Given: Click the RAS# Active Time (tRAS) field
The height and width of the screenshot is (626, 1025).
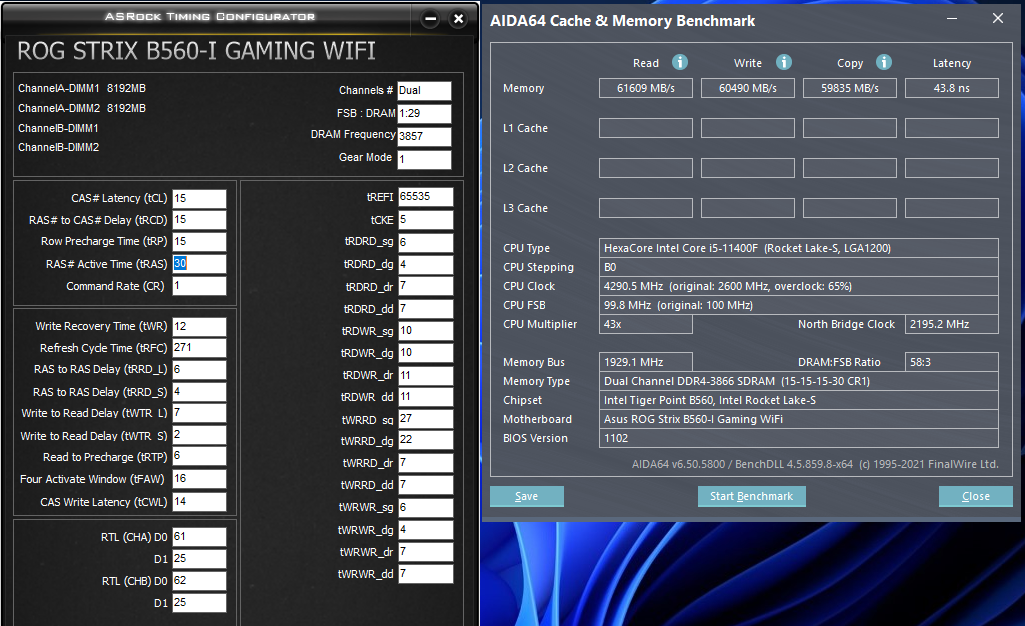Looking at the screenshot, I should click(x=199, y=264).
